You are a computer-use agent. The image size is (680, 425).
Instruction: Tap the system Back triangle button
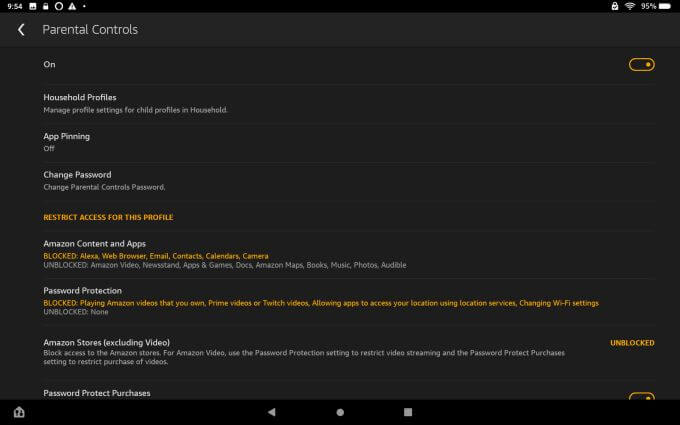pos(272,412)
